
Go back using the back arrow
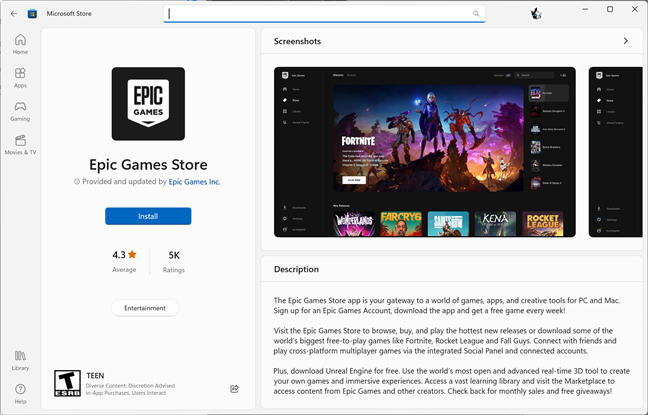[x=14, y=14]
